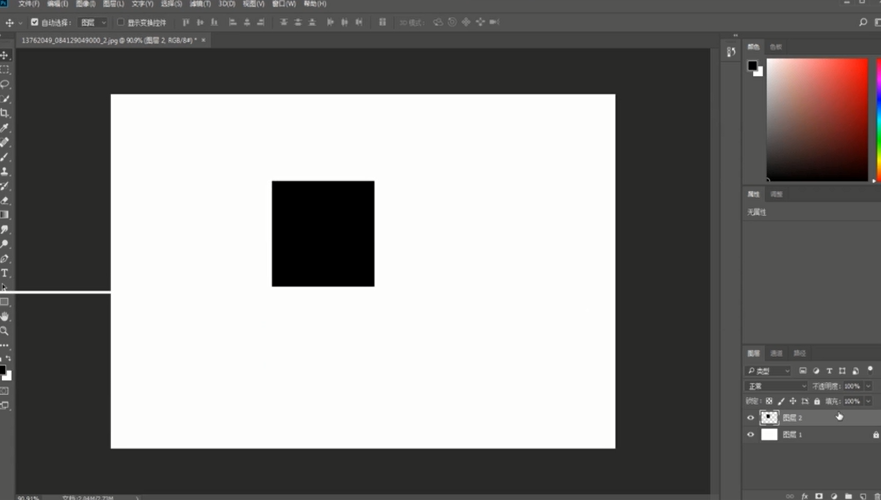Hide 图层 1 with its eye icon
The width and height of the screenshot is (881, 500).
[x=751, y=434]
